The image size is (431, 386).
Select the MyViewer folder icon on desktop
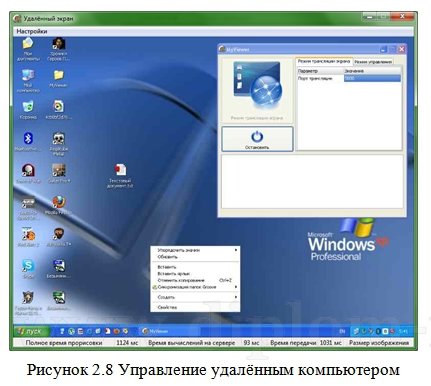(59, 78)
